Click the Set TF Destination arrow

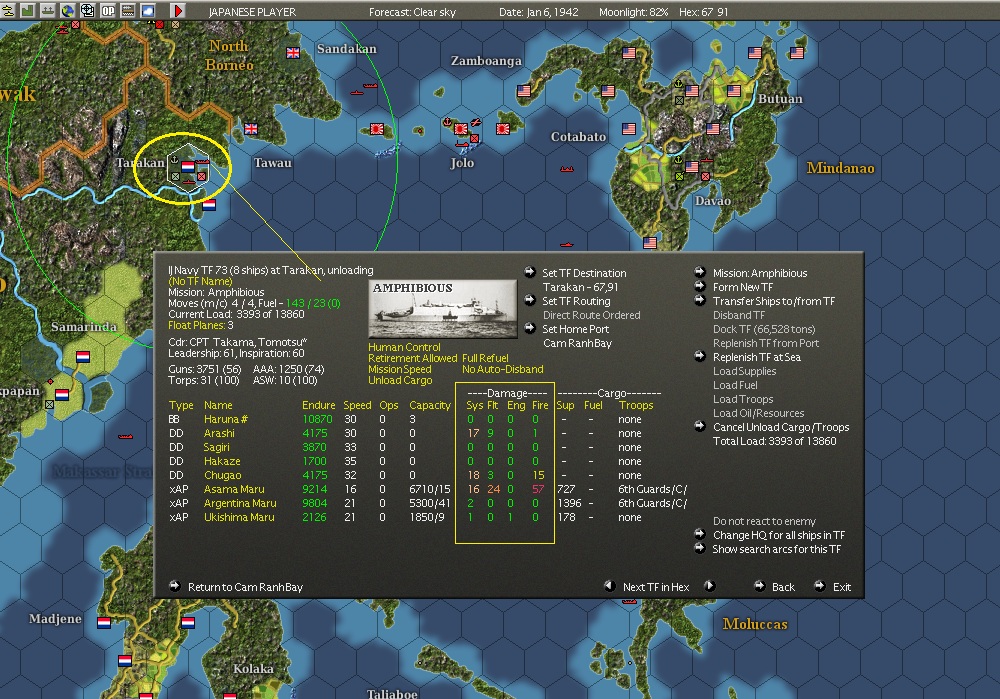530,272
